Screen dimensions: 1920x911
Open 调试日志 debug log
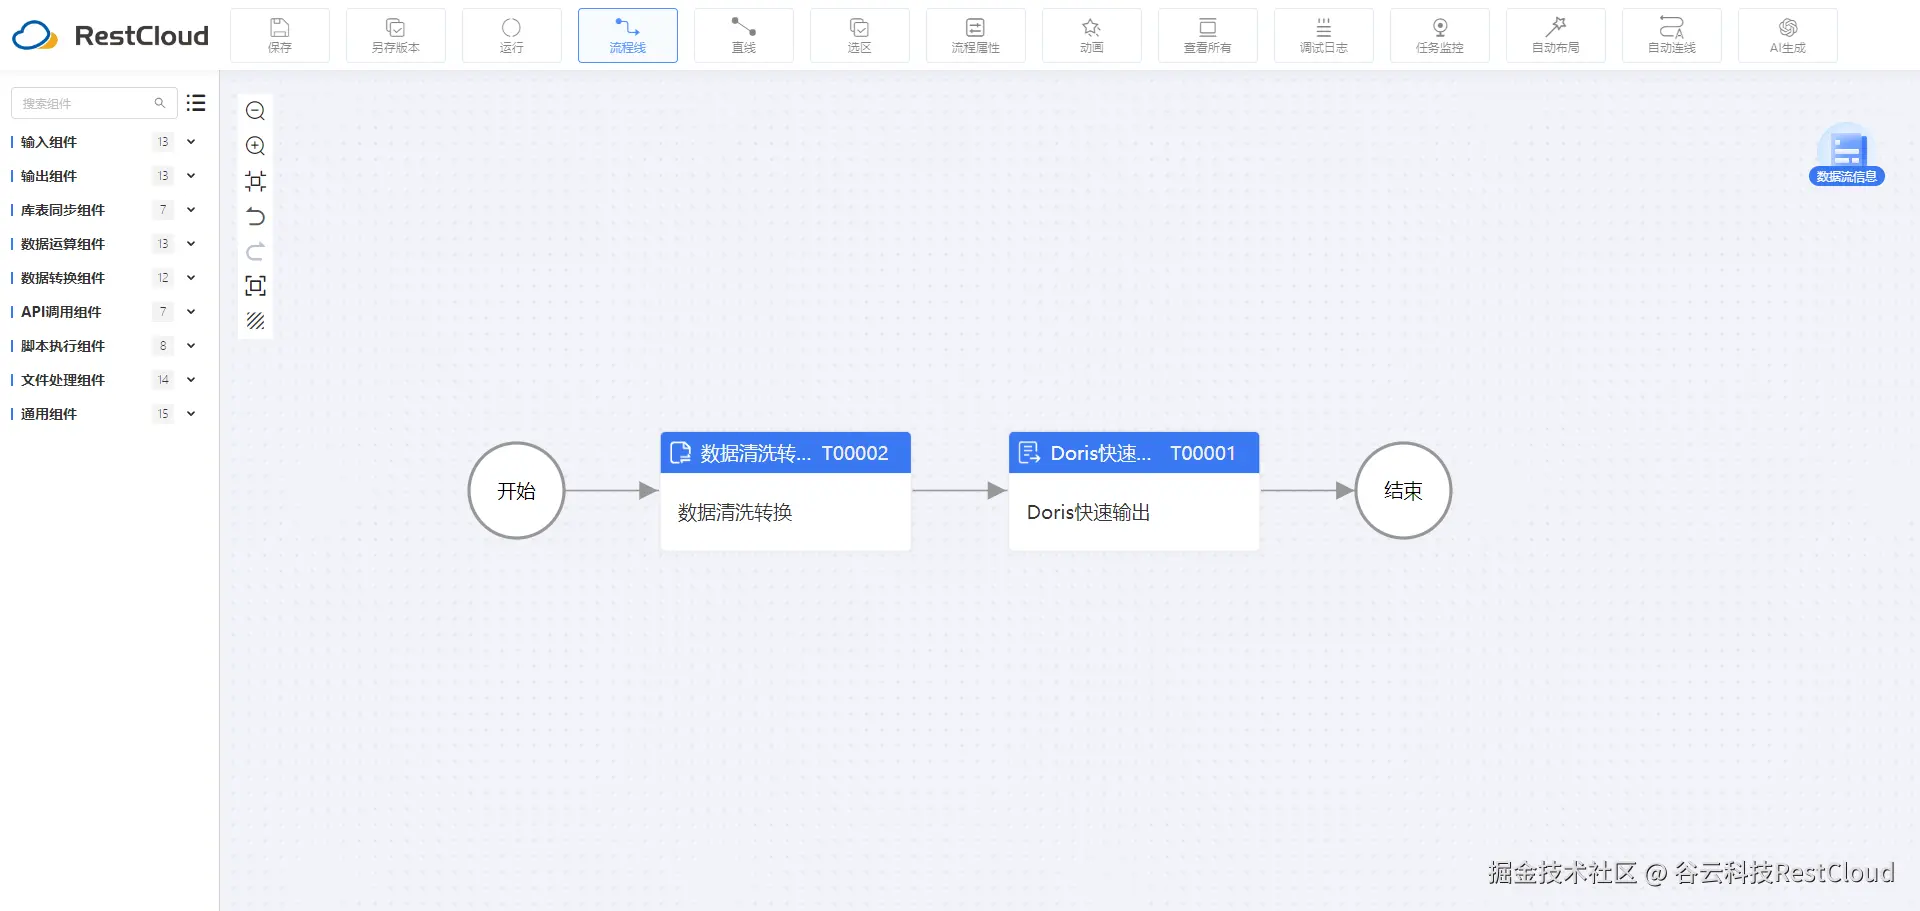click(x=1324, y=36)
